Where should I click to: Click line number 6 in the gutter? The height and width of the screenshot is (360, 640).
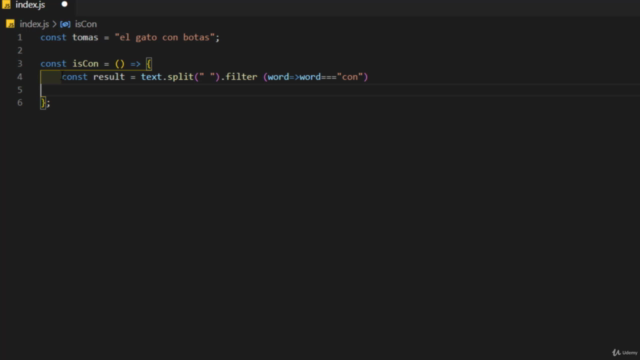coord(20,103)
